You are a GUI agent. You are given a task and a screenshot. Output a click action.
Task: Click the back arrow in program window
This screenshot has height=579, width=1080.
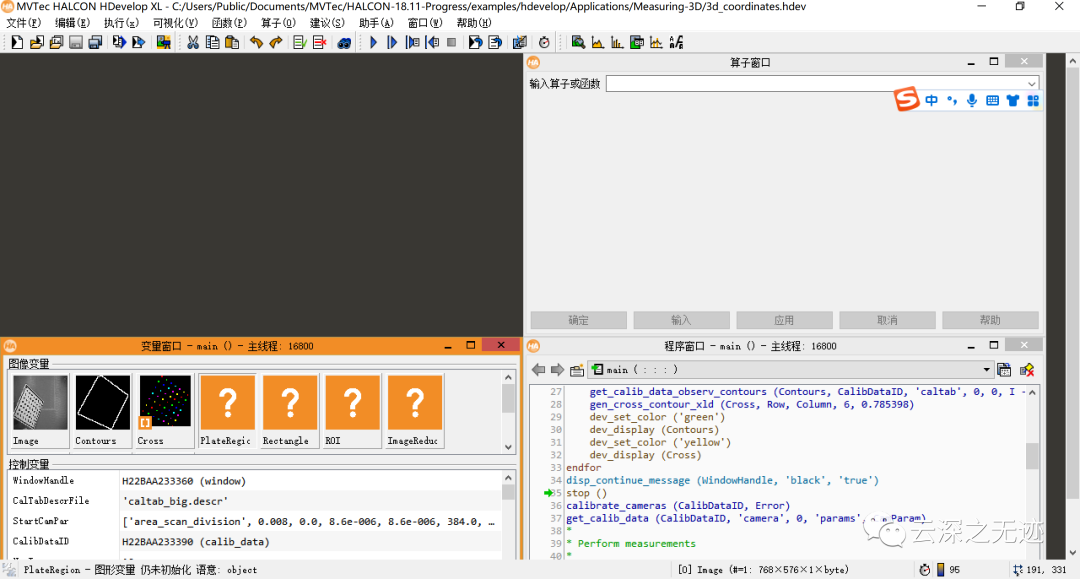coord(537,369)
